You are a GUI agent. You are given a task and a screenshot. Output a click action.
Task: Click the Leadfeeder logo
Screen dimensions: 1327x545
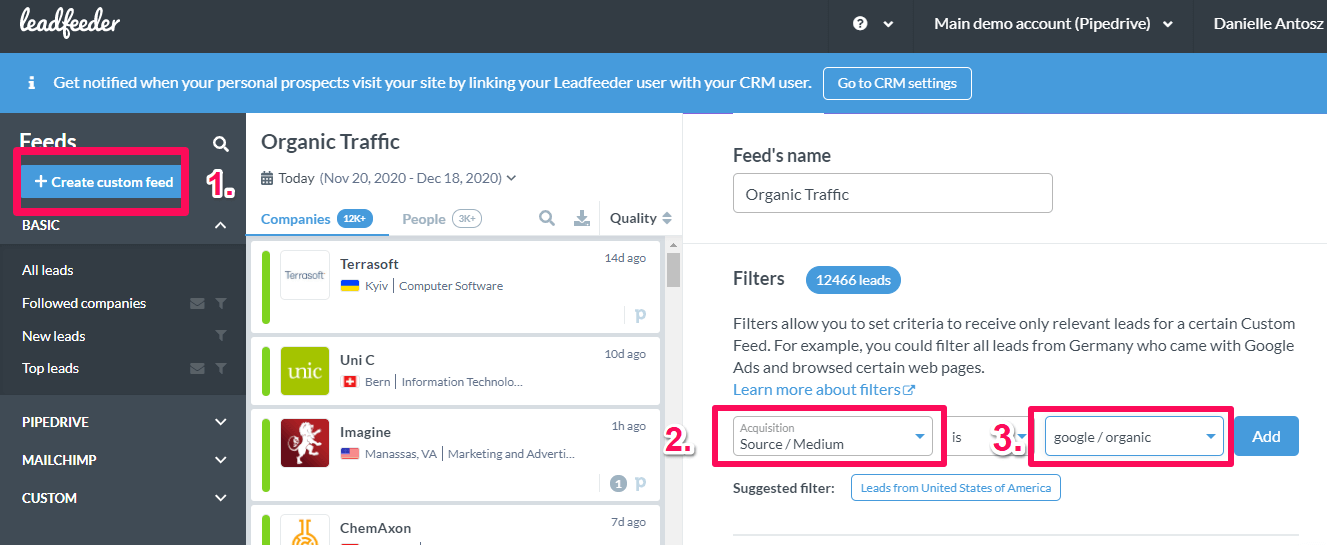click(x=70, y=22)
